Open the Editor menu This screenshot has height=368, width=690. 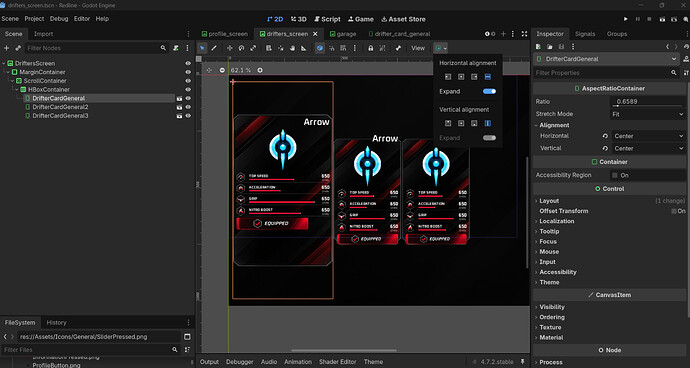(x=82, y=19)
